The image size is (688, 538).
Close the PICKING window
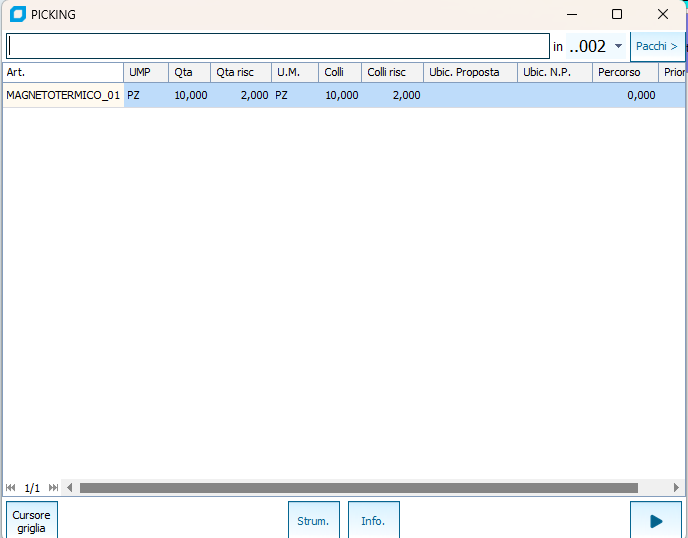click(x=663, y=14)
